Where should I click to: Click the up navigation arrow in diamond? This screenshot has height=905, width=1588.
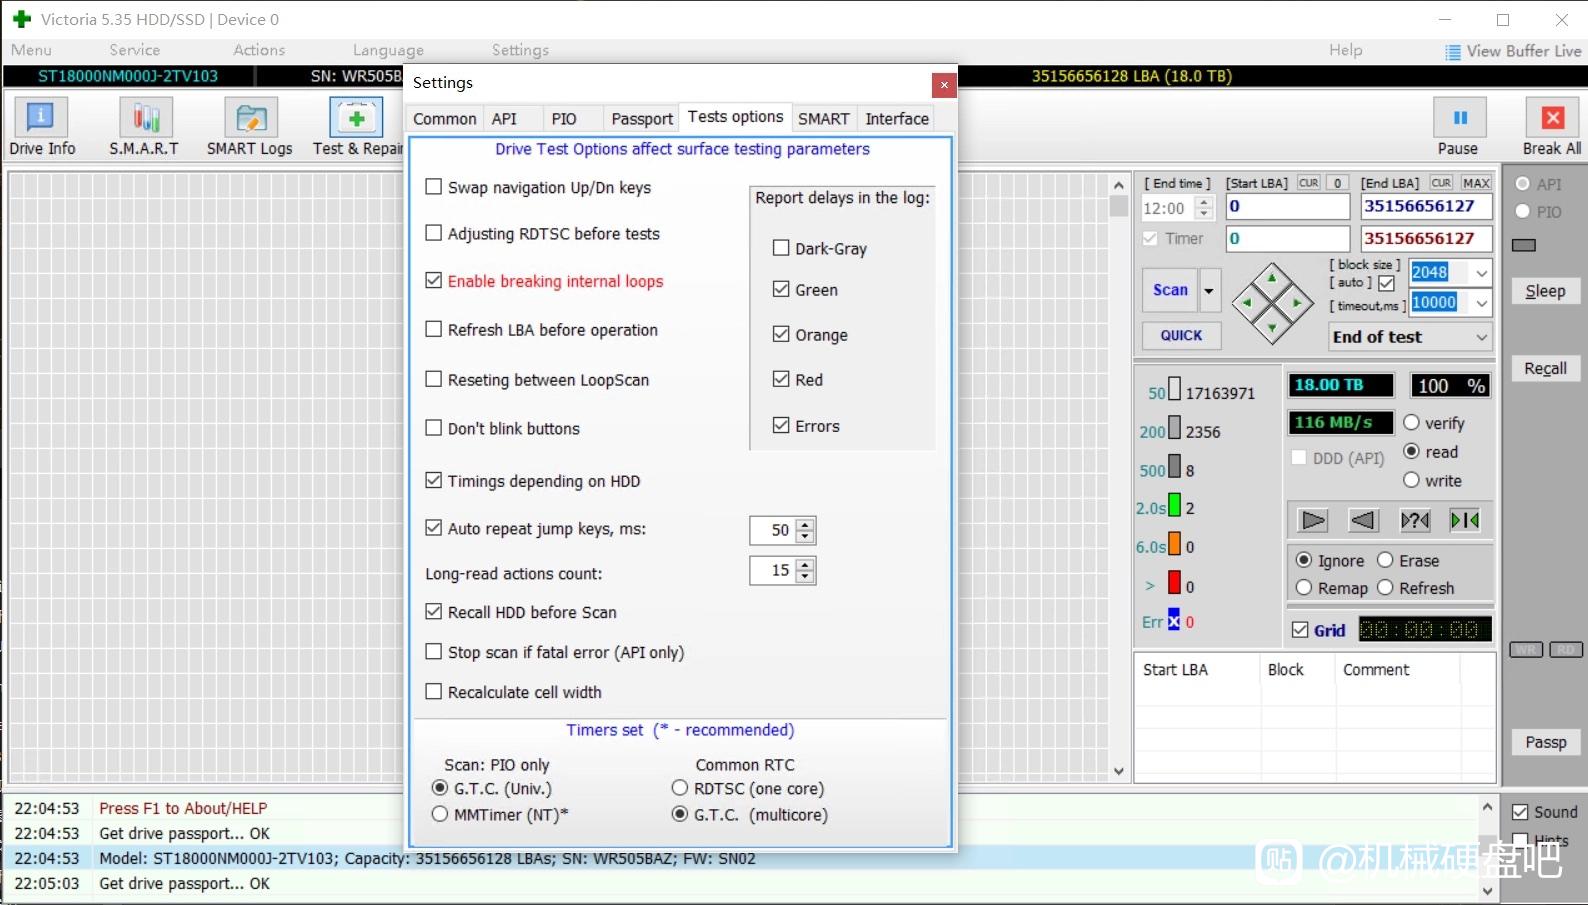click(1272, 279)
